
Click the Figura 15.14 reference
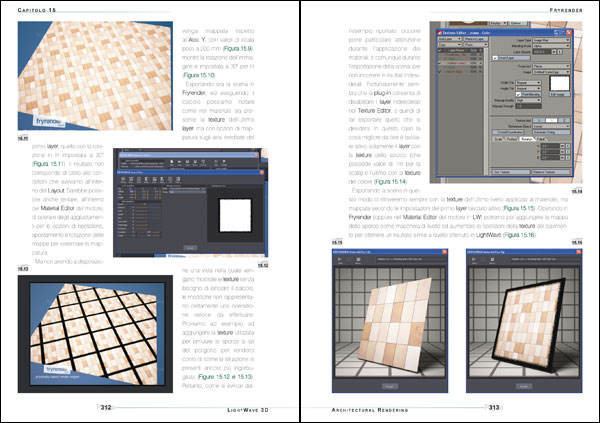[390, 181]
